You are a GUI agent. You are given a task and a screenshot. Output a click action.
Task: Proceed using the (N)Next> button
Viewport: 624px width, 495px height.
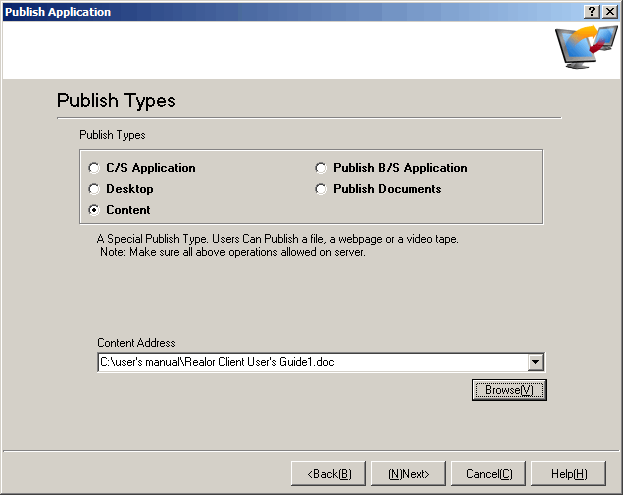click(x=408, y=473)
